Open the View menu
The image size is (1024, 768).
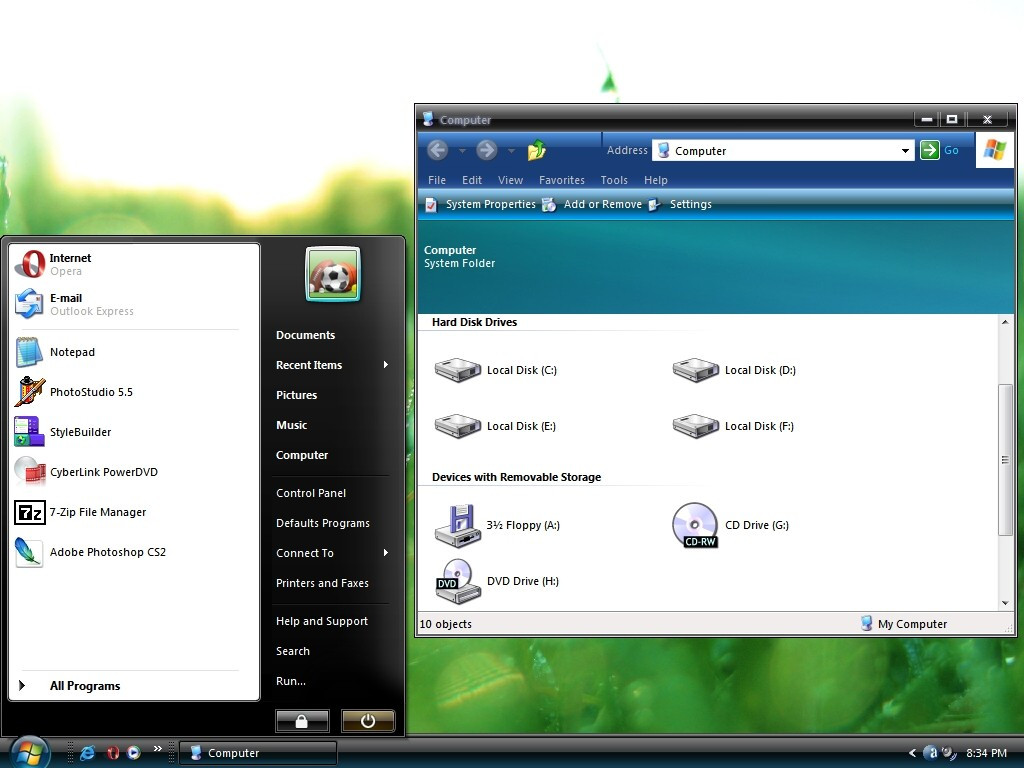coord(510,180)
